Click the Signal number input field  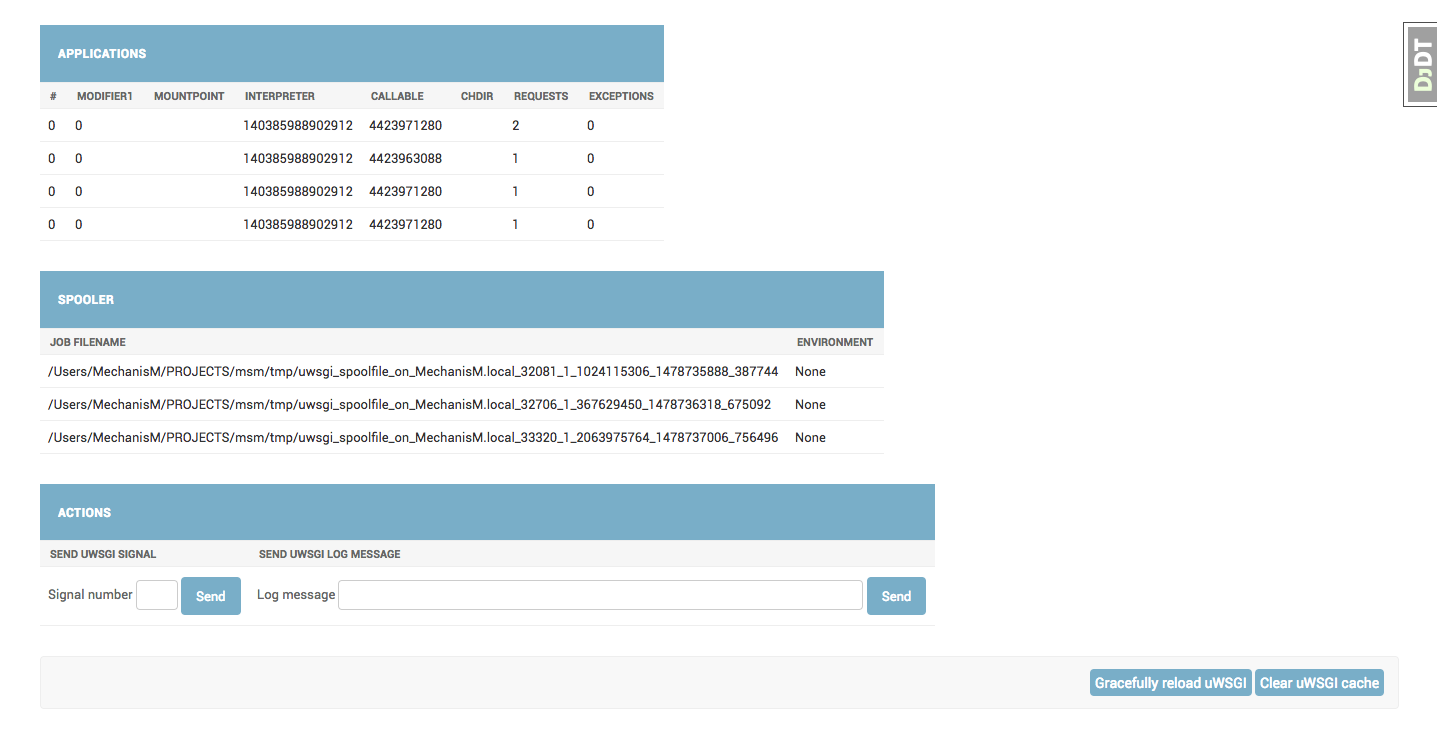click(157, 595)
